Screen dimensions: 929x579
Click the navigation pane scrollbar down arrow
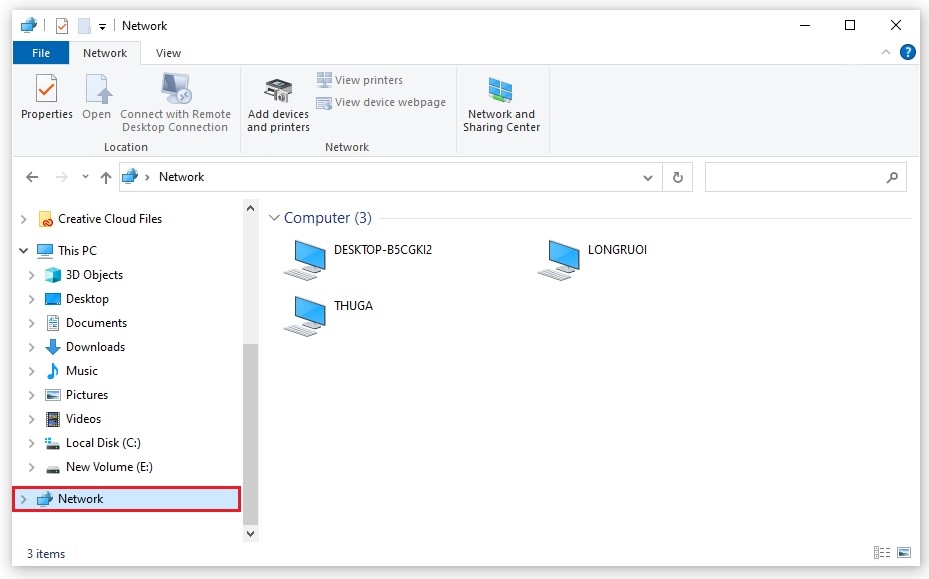250,533
